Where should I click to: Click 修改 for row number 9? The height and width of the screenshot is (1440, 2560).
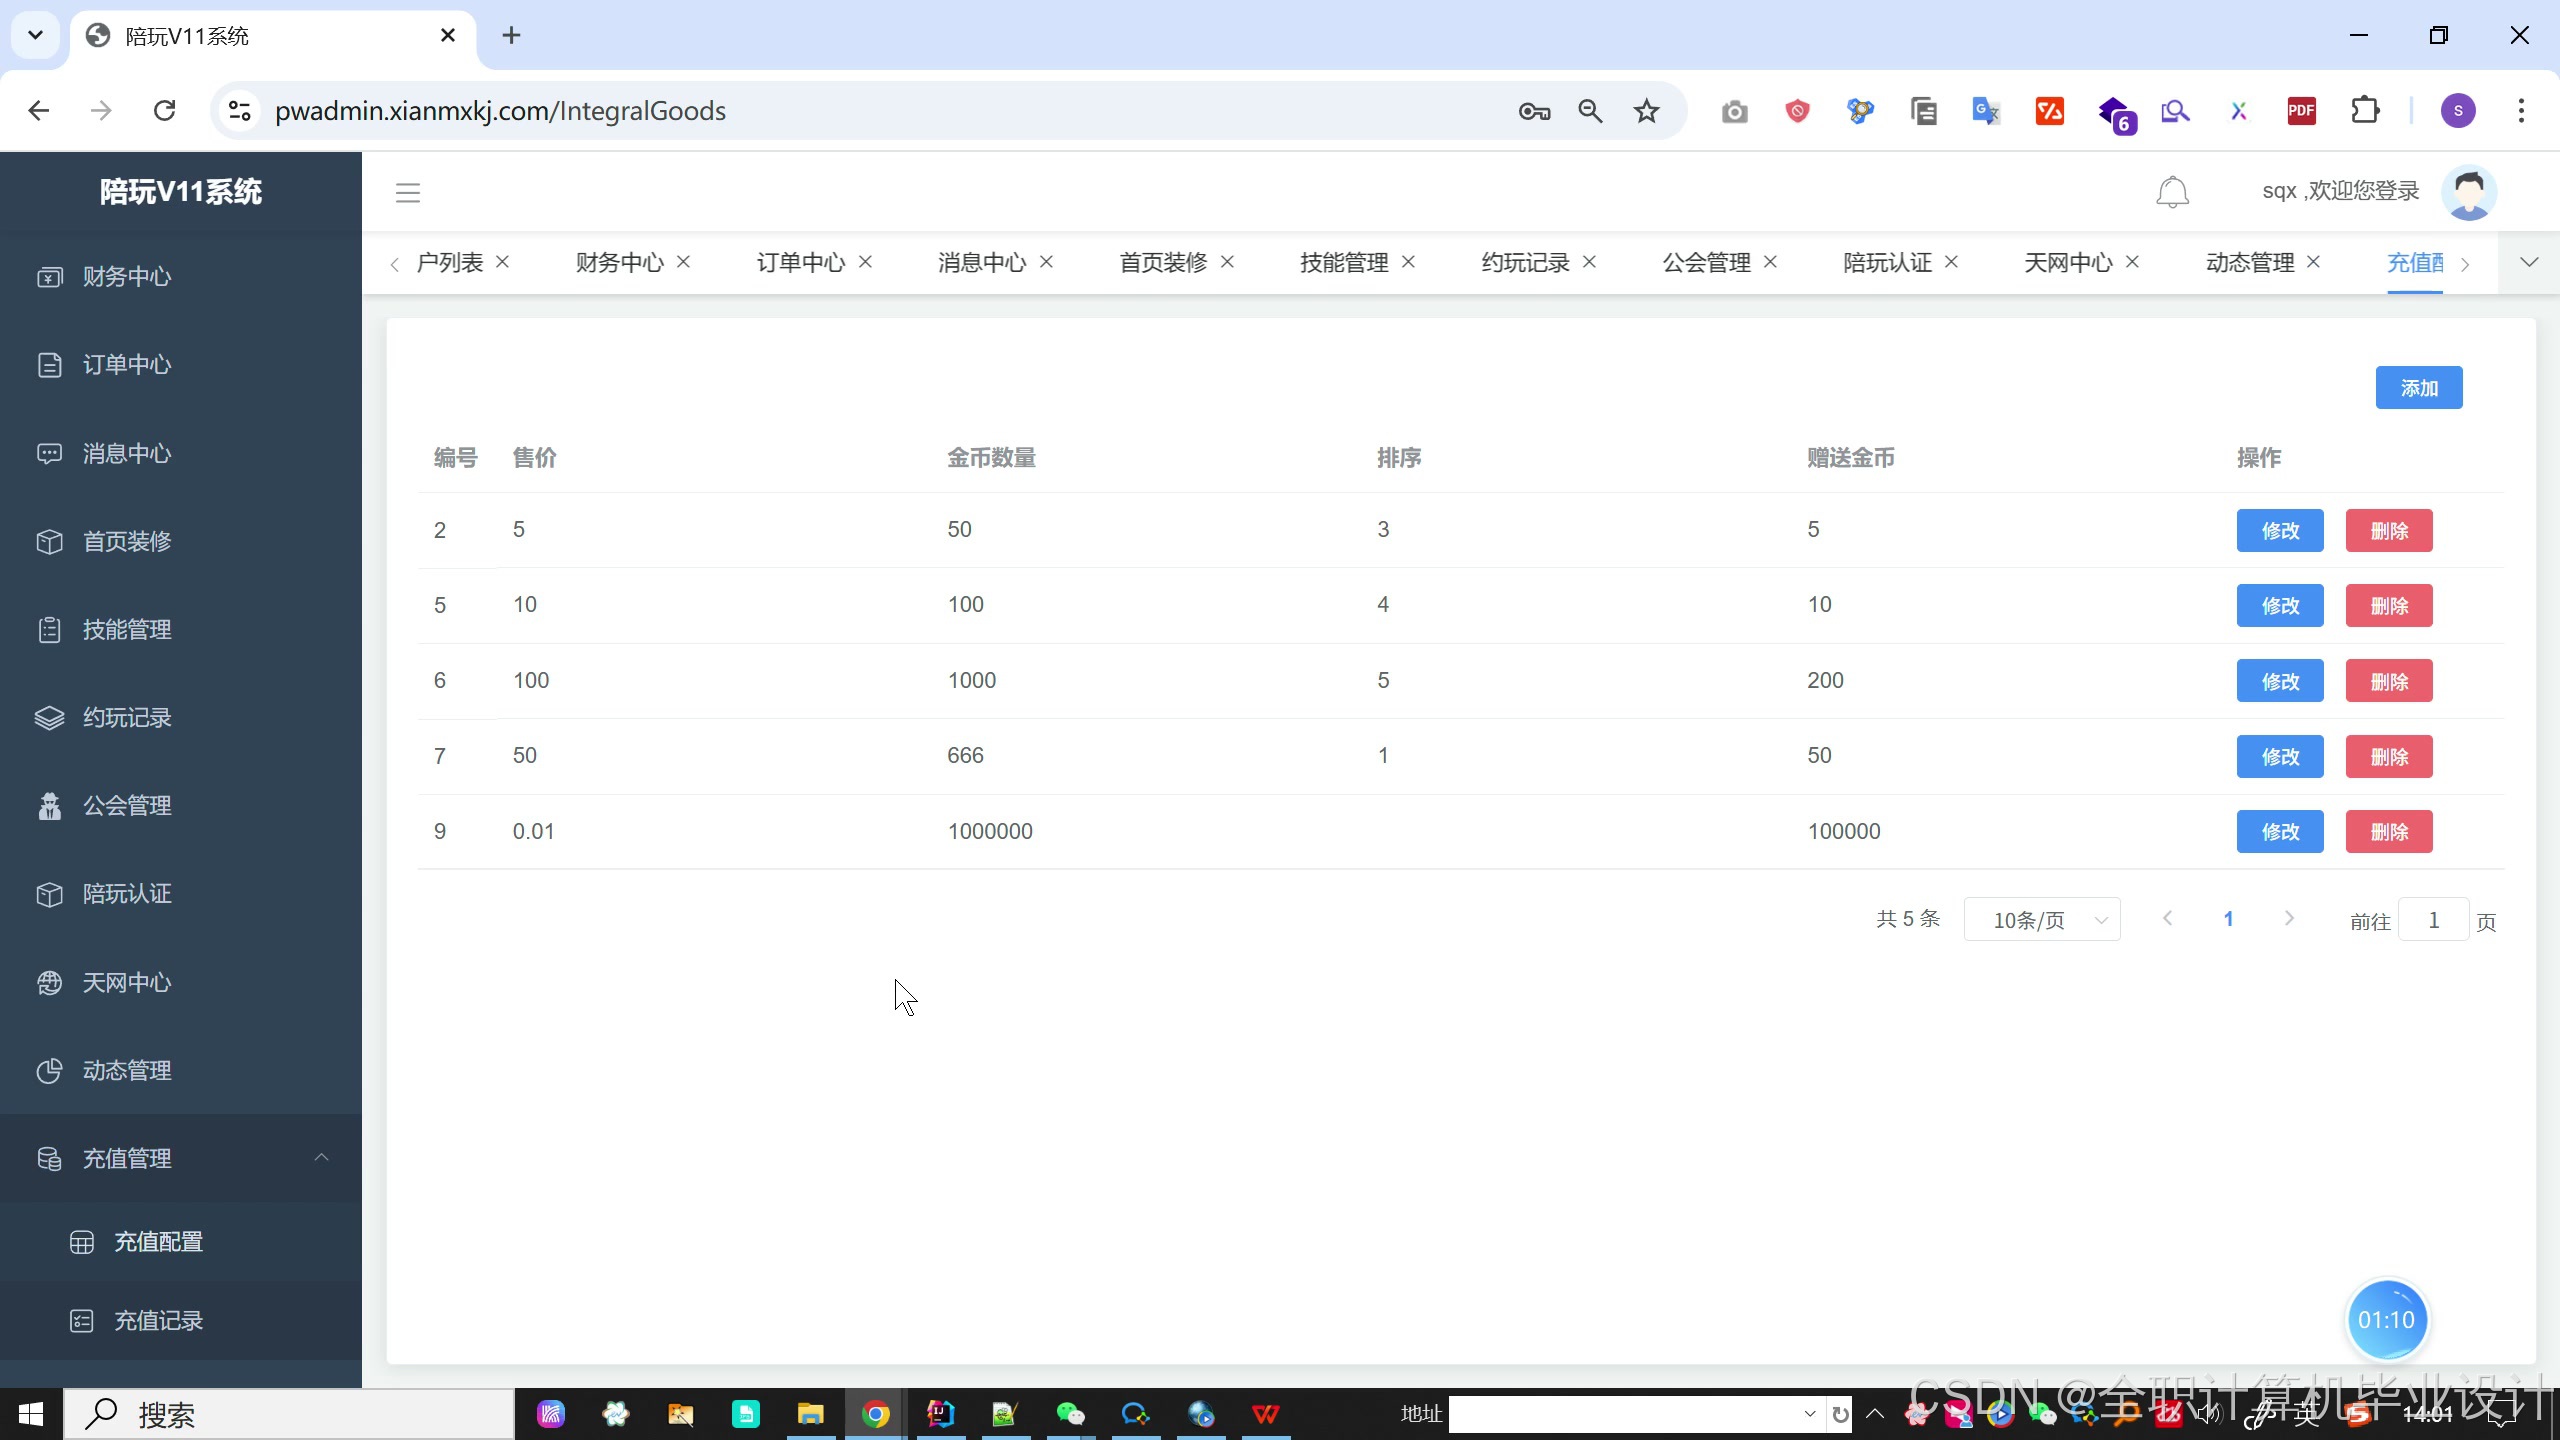coord(2280,831)
